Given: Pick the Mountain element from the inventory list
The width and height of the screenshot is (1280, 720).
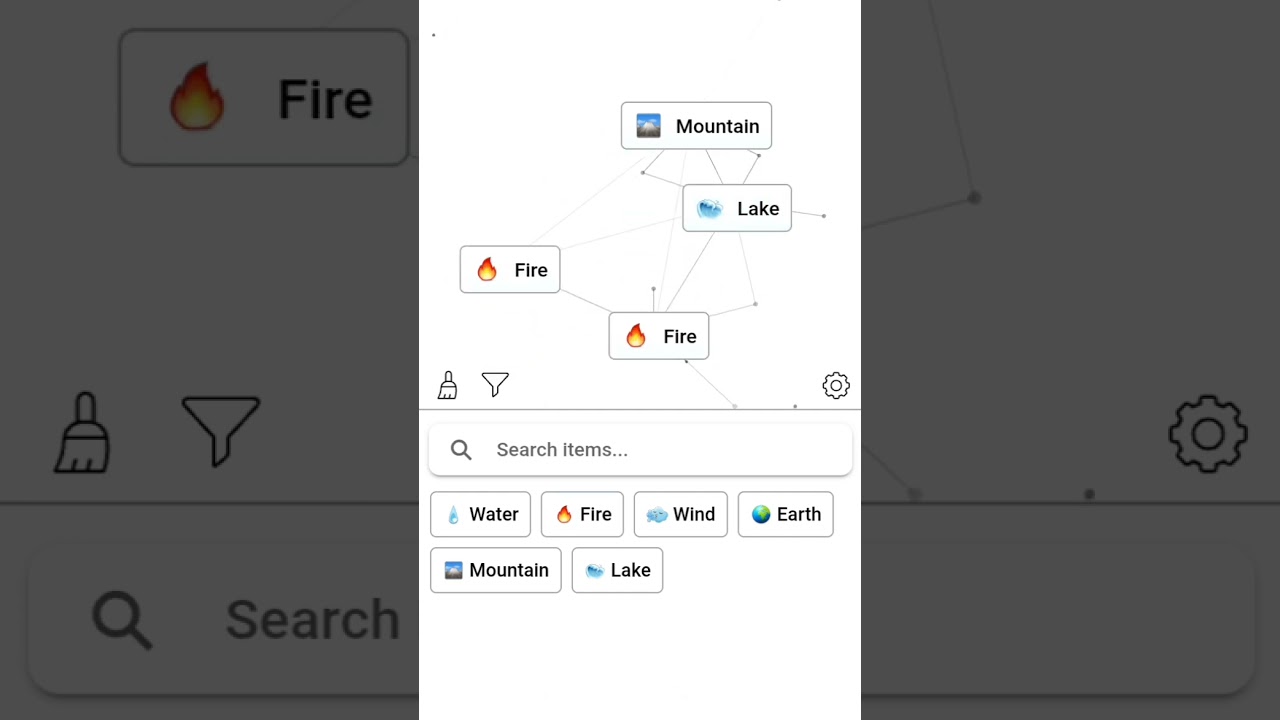Looking at the screenshot, I should click(x=496, y=570).
